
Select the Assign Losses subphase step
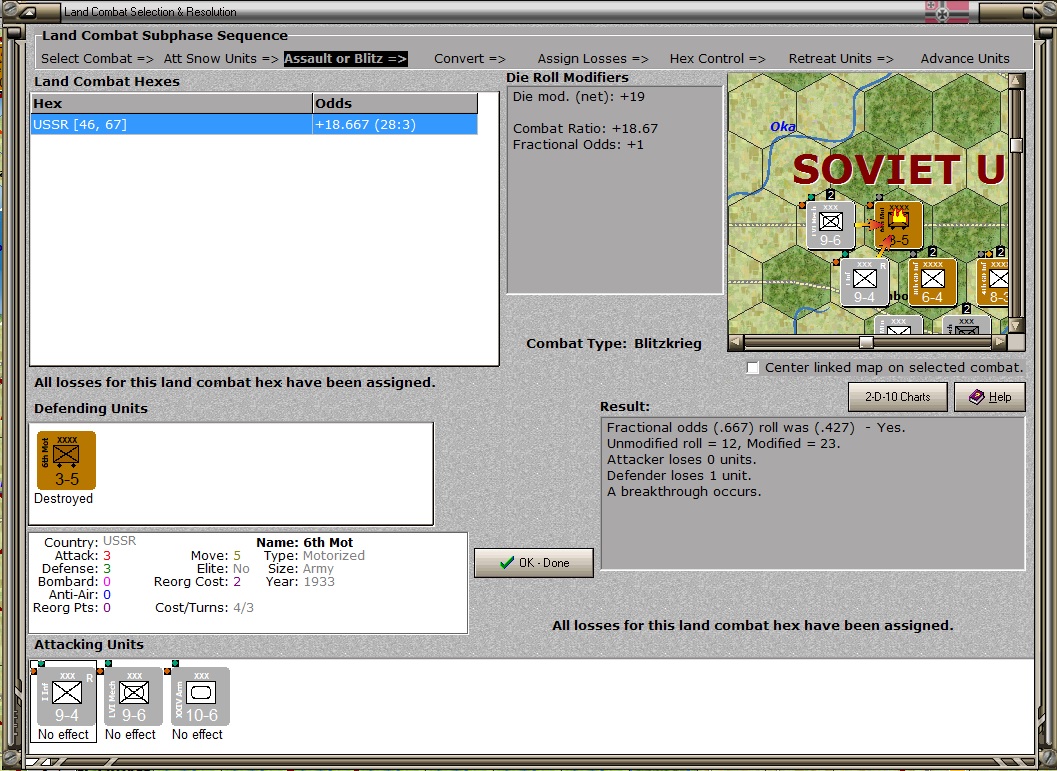(593, 59)
